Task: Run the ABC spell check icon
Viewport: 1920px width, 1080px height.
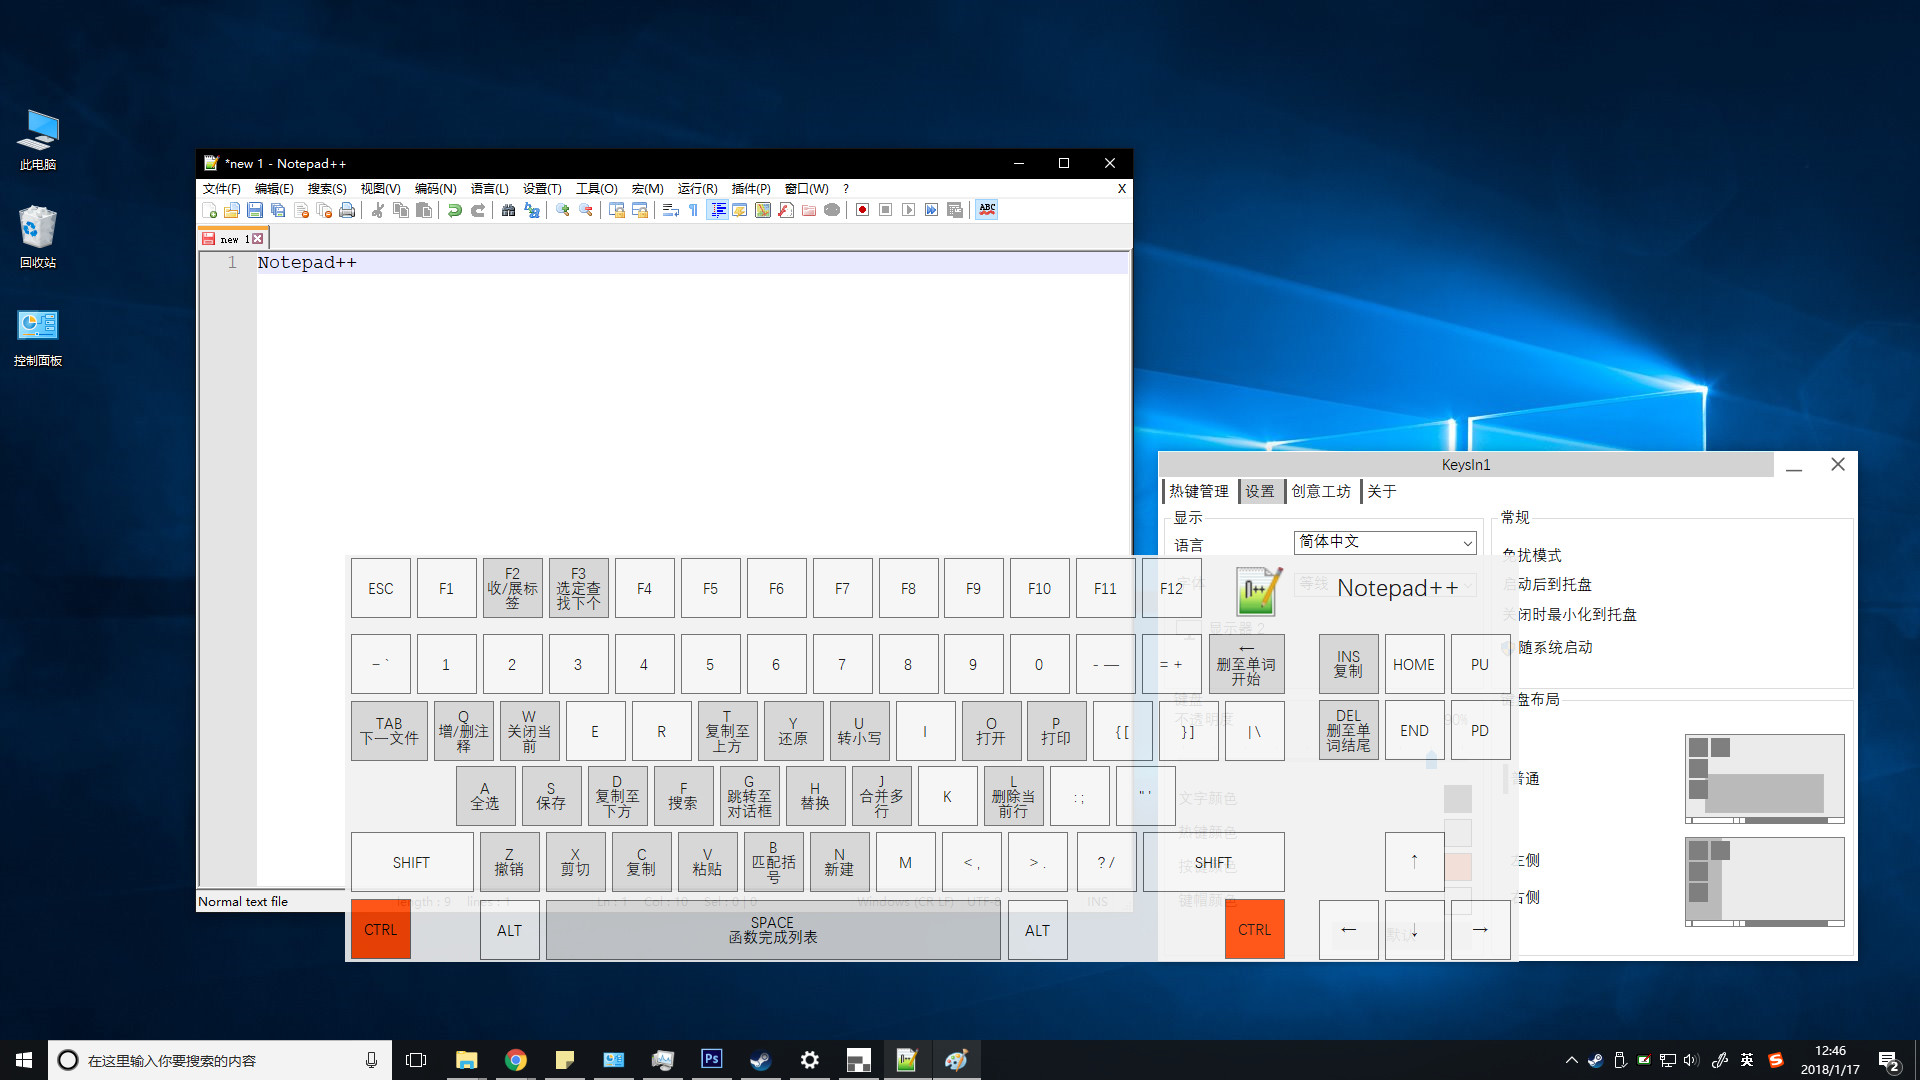Action: (x=987, y=210)
